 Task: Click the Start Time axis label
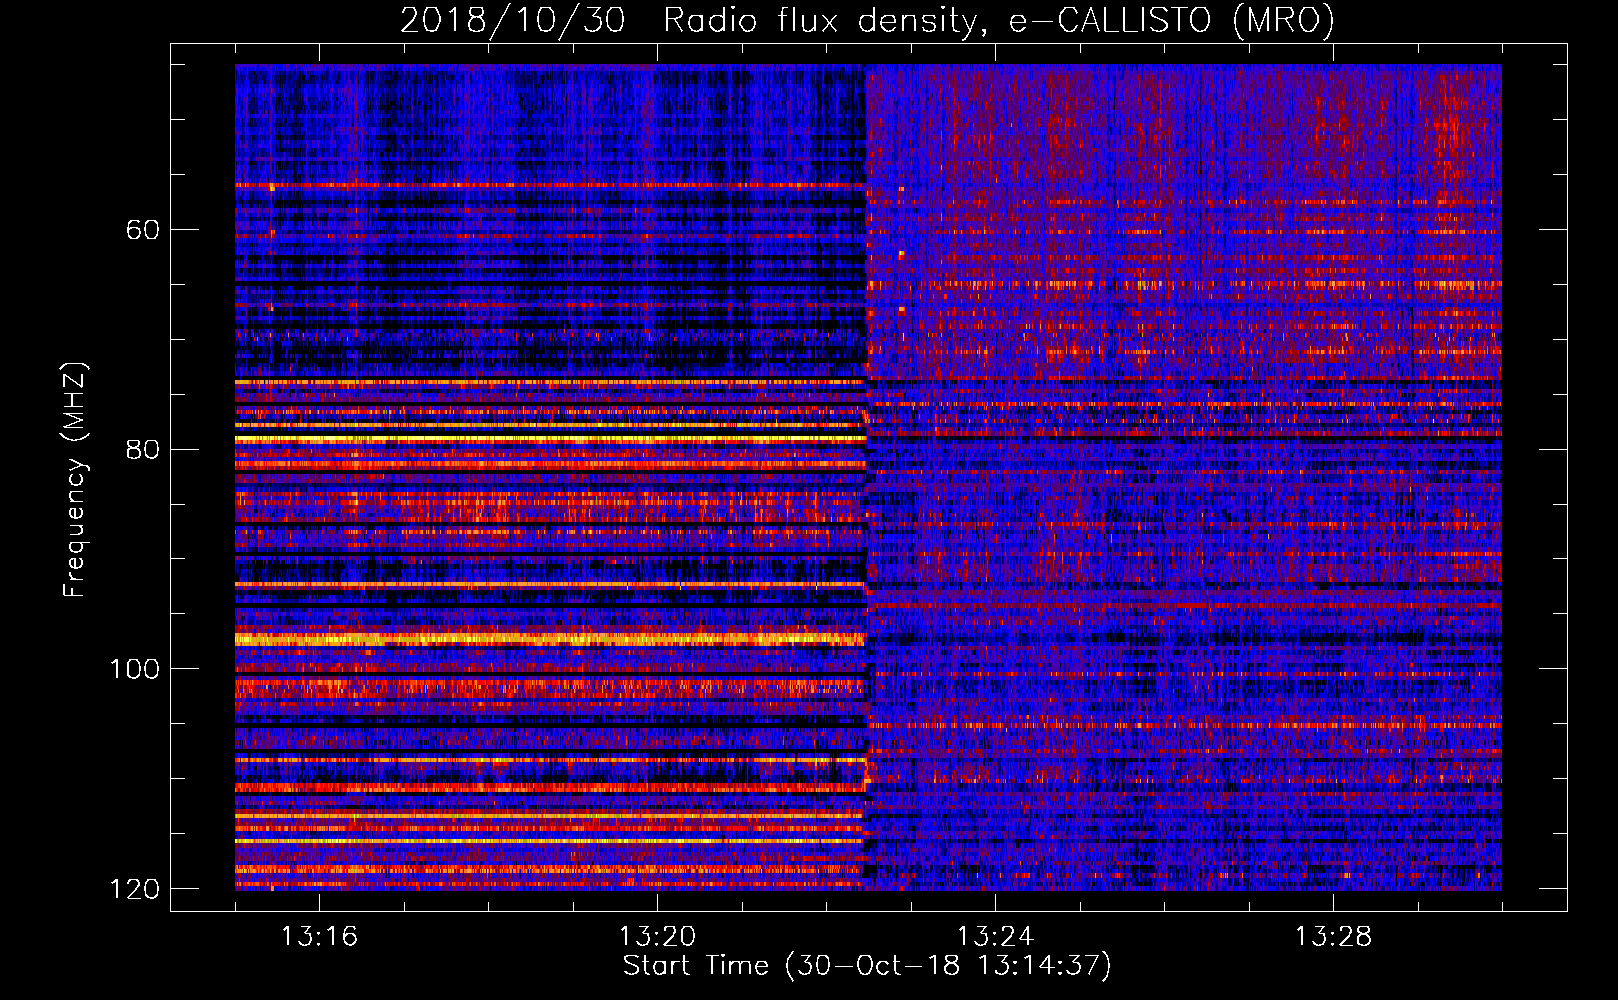866,966
